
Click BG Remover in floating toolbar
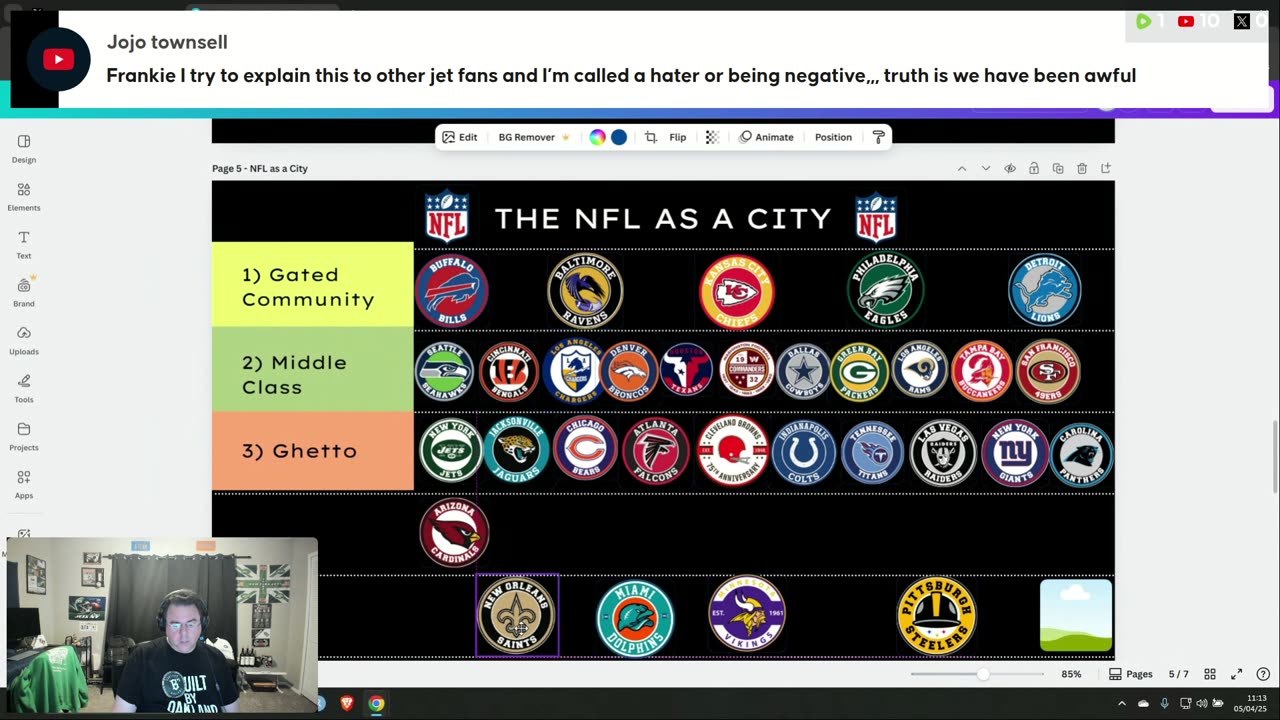tap(533, 137)
